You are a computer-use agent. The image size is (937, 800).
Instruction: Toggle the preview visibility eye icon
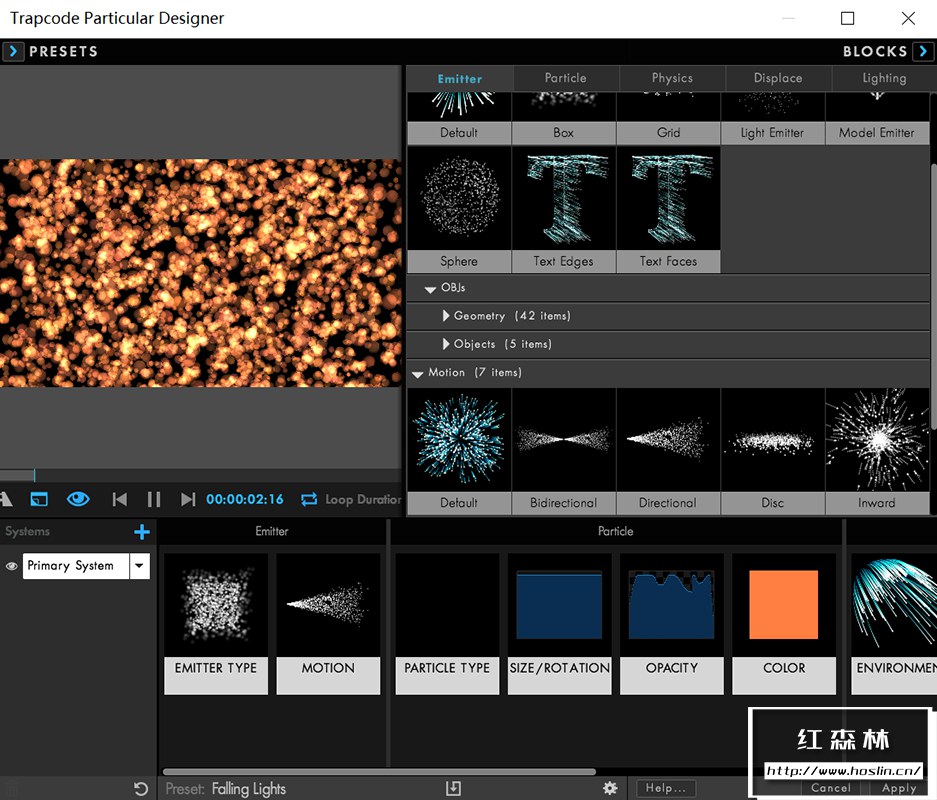[x=79, y=499]
